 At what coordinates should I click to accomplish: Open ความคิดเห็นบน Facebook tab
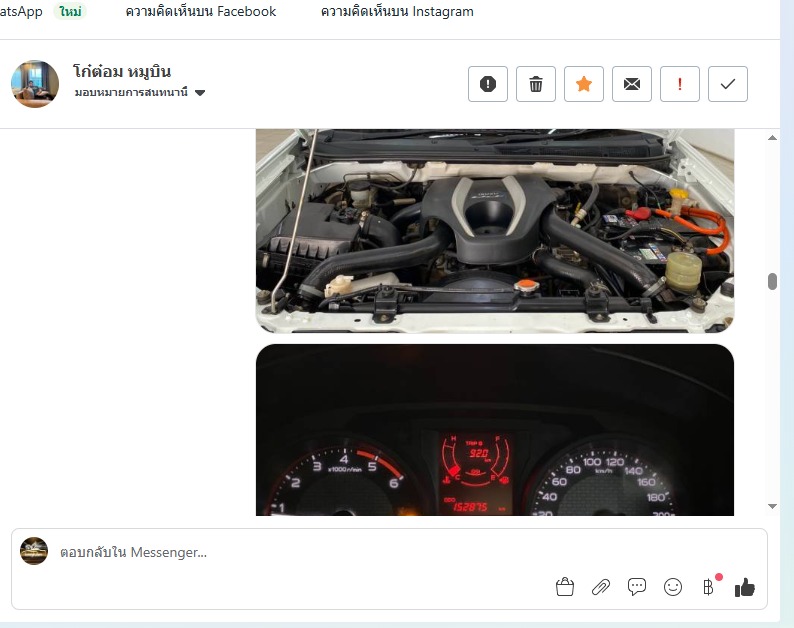coord(201,11)
